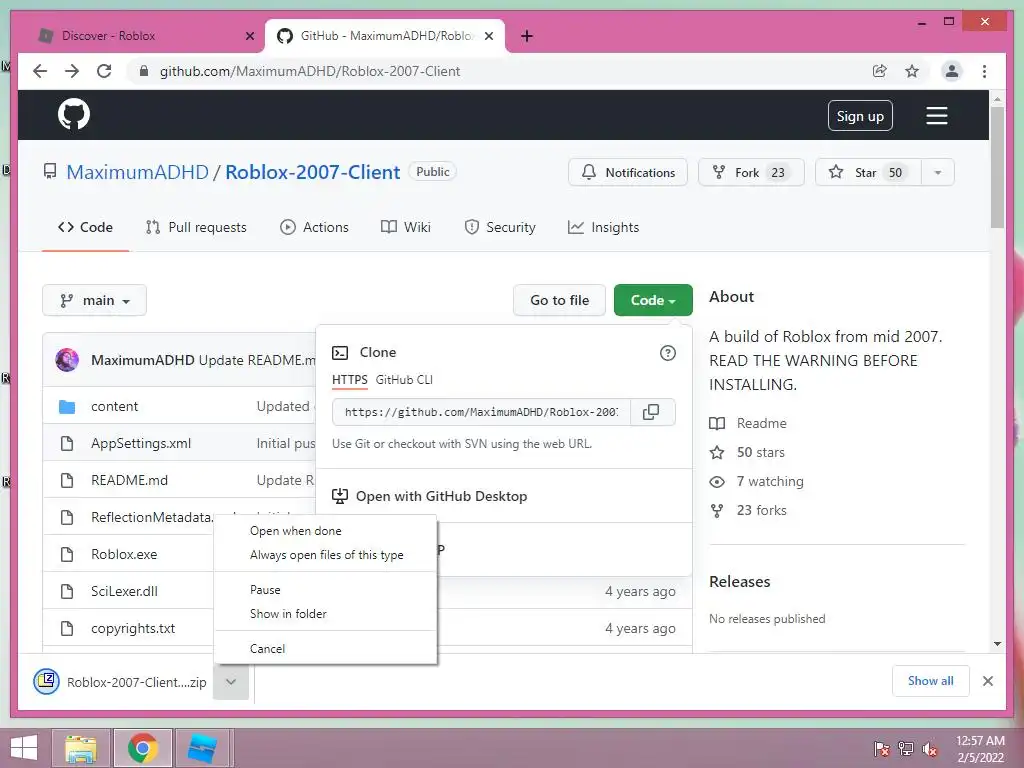
Task: Click Open with GitHub Desktop
Action: (431, 496)
